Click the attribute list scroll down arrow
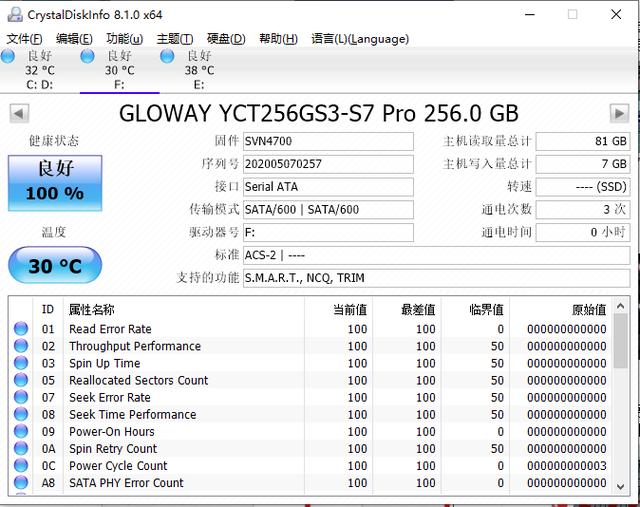 (621, 486)
